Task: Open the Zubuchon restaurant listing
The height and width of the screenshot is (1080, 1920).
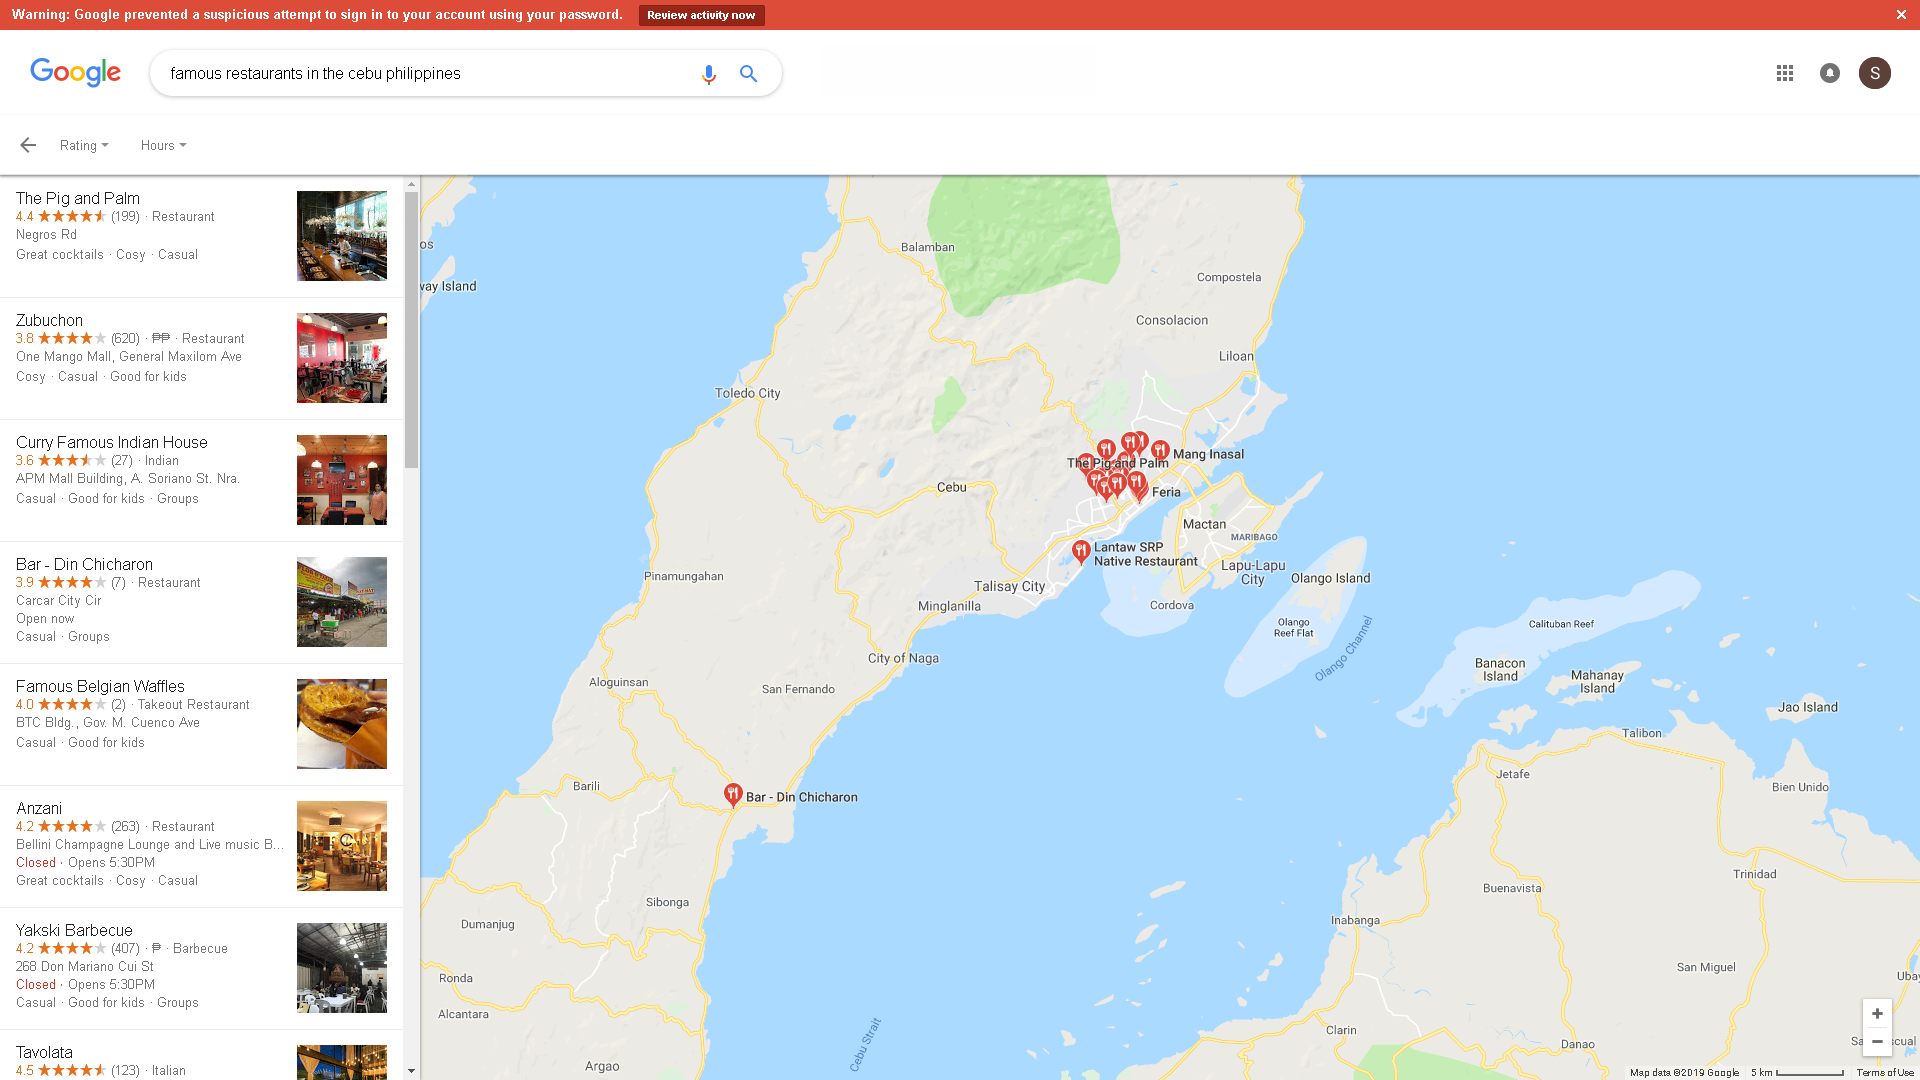Action: [x=49, y=320]
